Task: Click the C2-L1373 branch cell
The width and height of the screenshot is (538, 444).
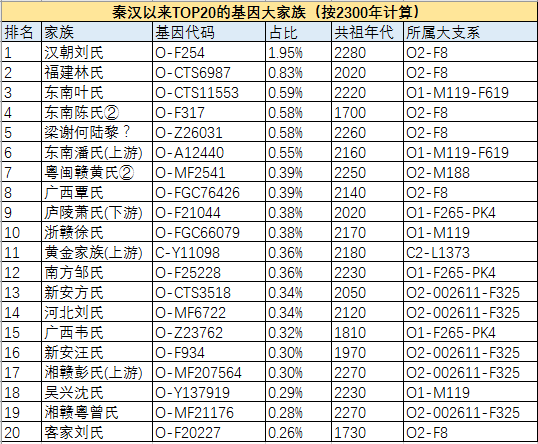Action: pos(470,253)
